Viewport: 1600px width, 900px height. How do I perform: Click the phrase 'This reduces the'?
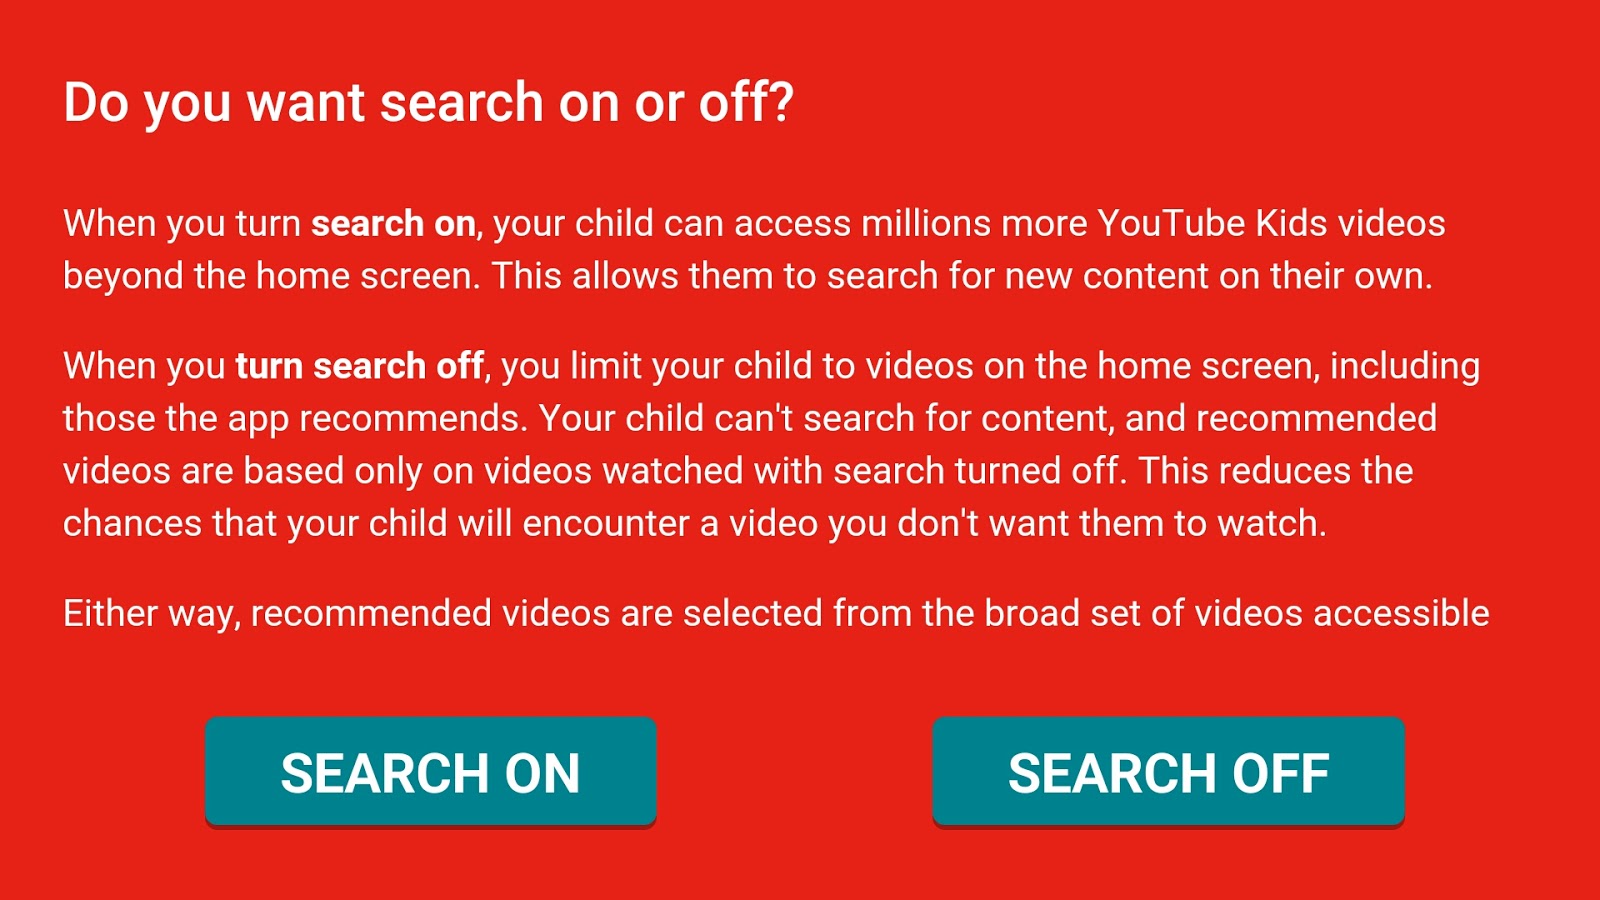(x=1276, y=471)
